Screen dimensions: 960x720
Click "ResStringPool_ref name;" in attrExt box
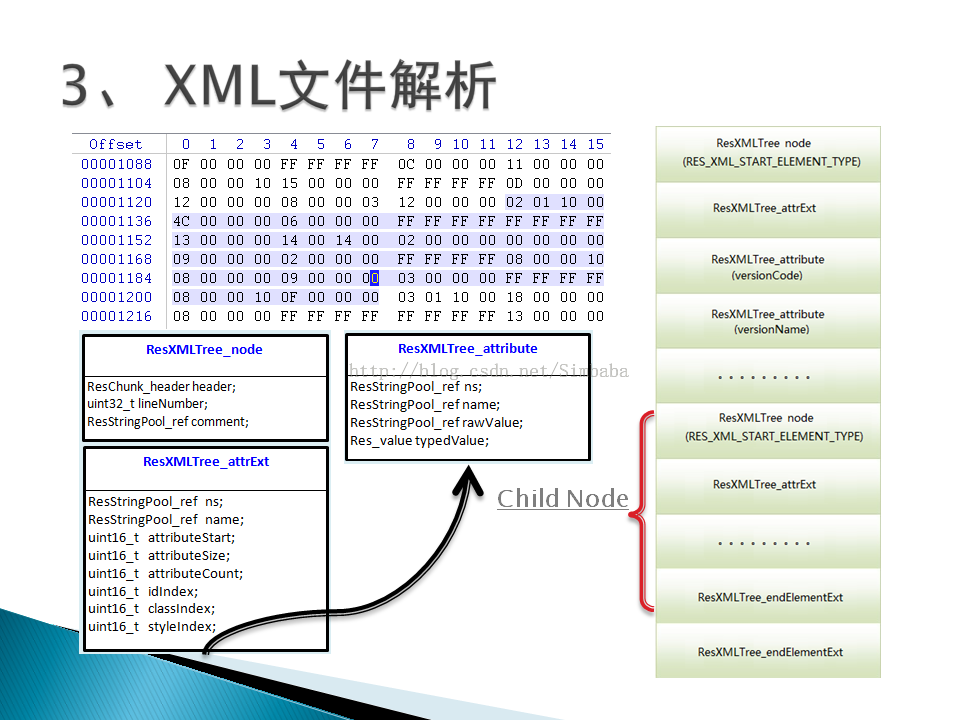pyautogui.click(x=166, y=519)
